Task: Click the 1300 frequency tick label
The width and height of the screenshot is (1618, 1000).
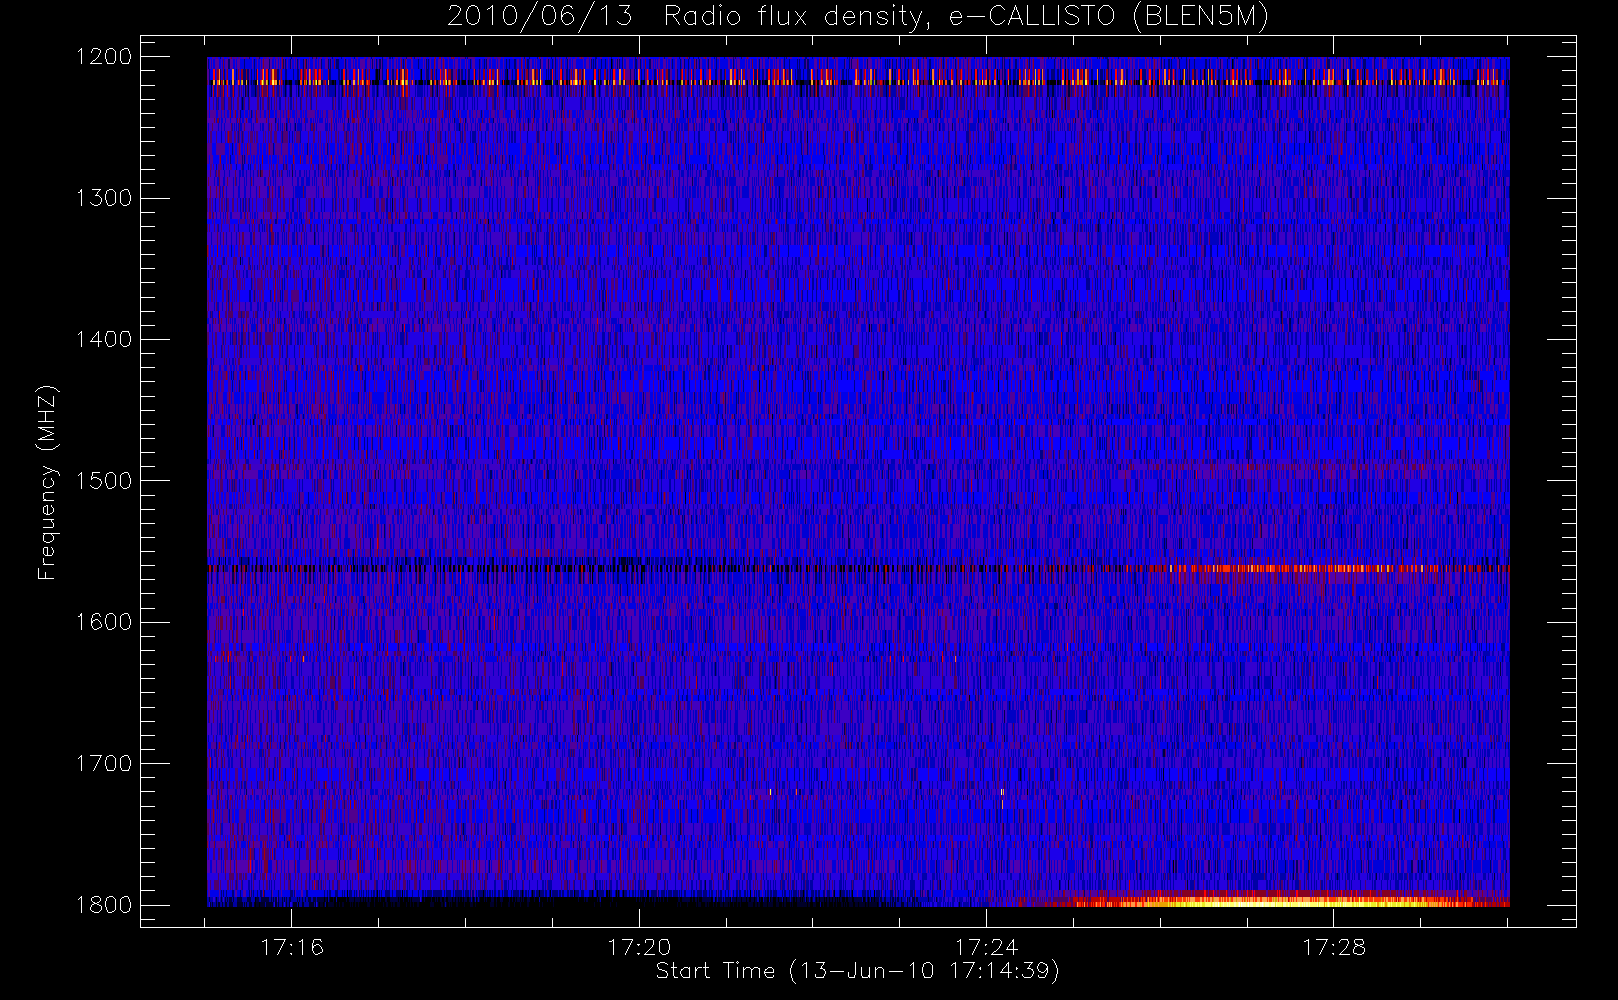Action: tap(104, 198)
